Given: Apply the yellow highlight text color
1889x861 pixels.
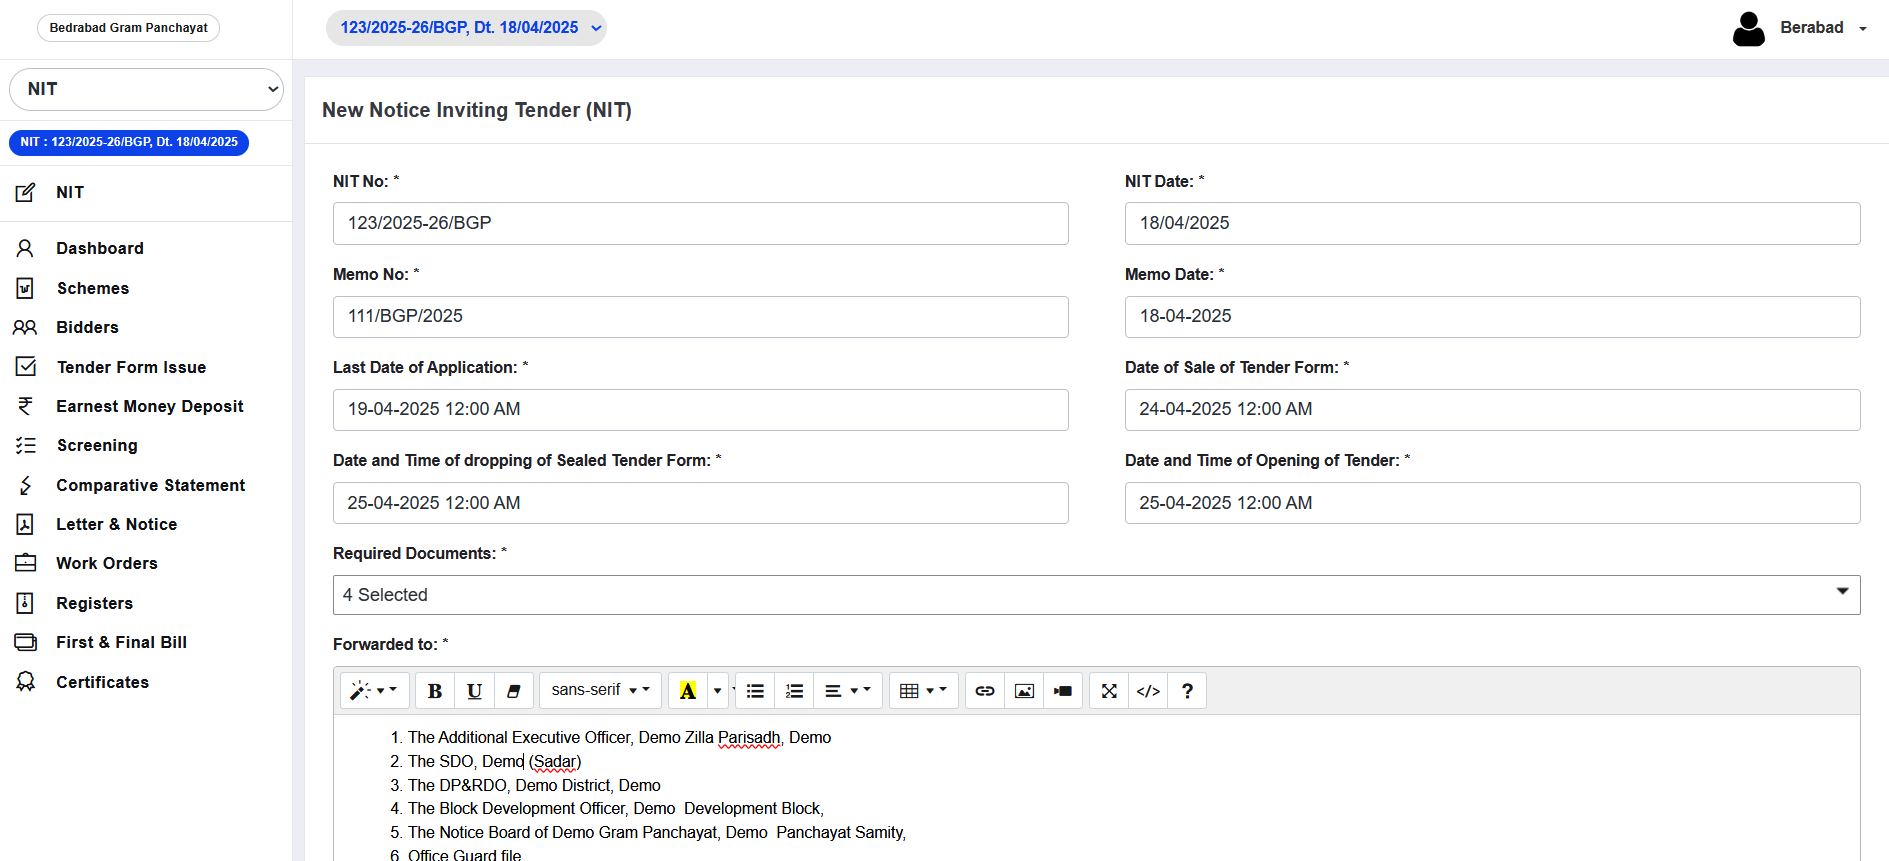Looking at the screenshot, I should (x=688, y=691).
